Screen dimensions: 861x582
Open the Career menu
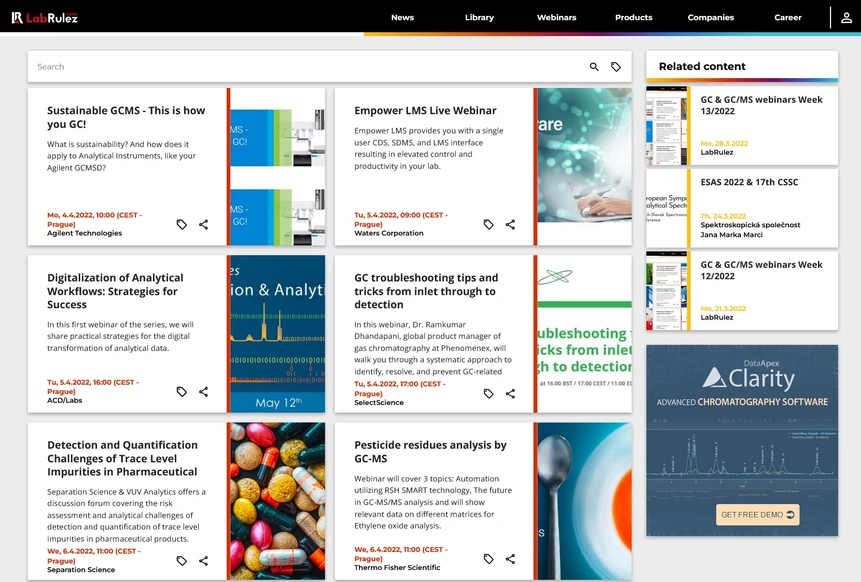pyautogui.click(x=788, y=18)
